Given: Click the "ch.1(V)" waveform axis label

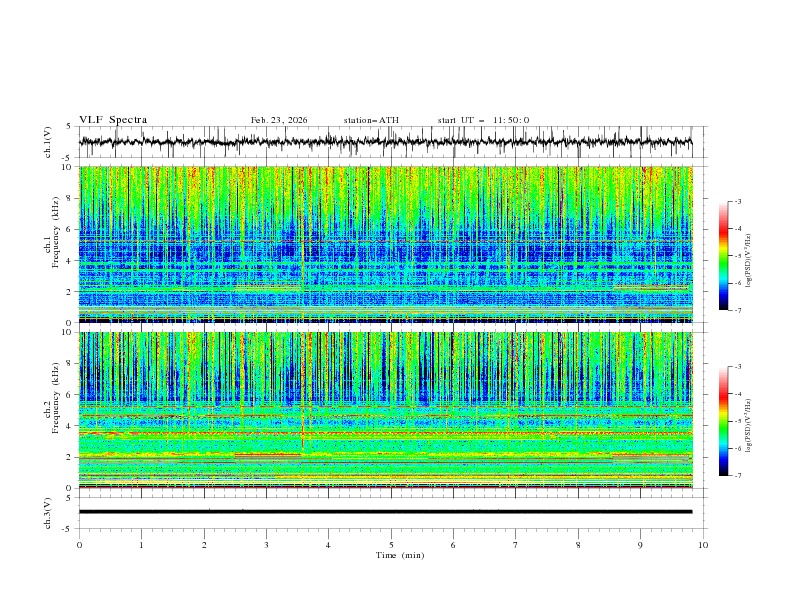Looking at the screenshot, I should (x=47, y=142).
